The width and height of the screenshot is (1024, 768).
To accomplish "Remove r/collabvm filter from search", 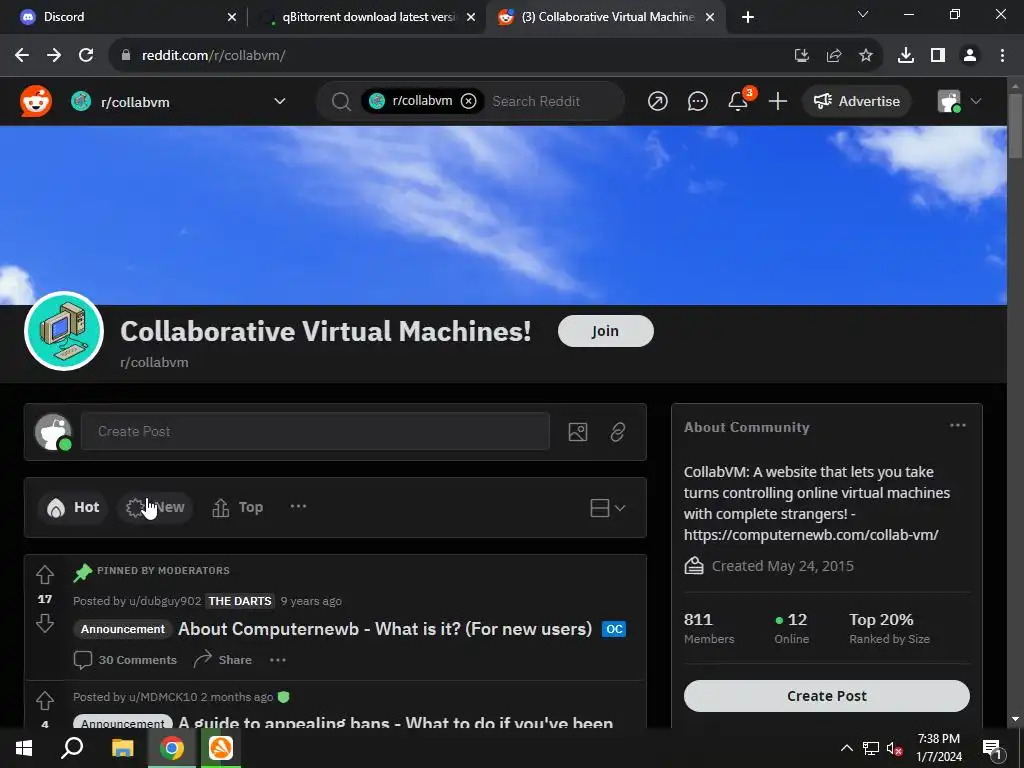I will 468,101.
